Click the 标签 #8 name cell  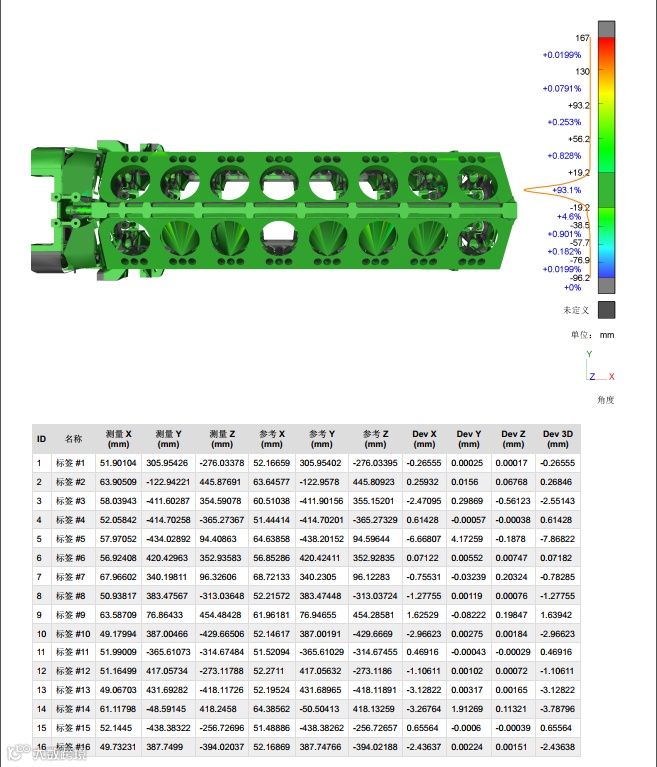(x=73, y=596)
